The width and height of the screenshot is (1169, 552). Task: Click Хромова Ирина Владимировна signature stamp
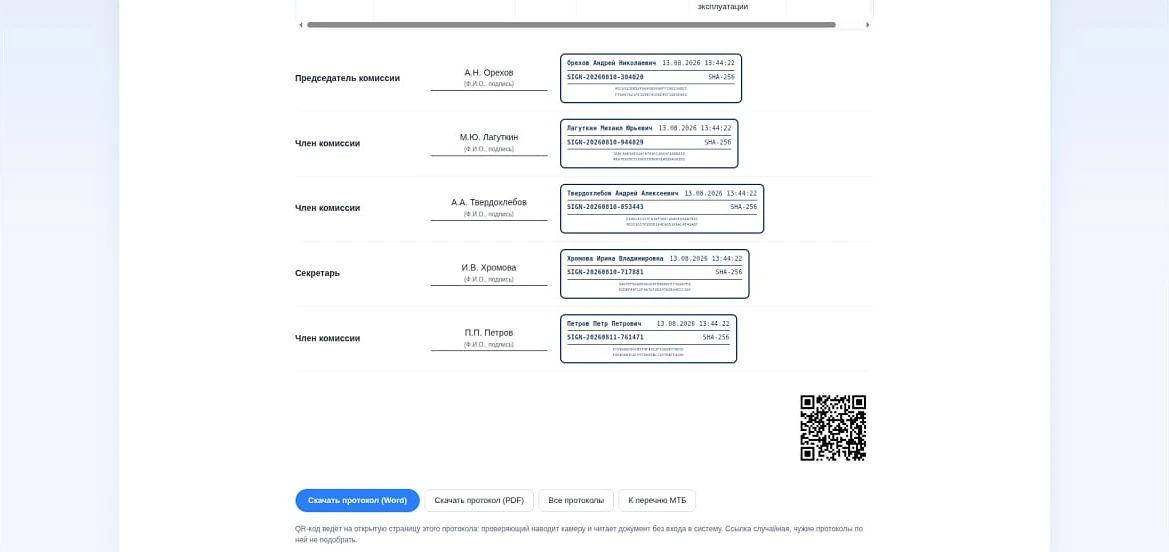pyautogui.click(x=655, y=274)
